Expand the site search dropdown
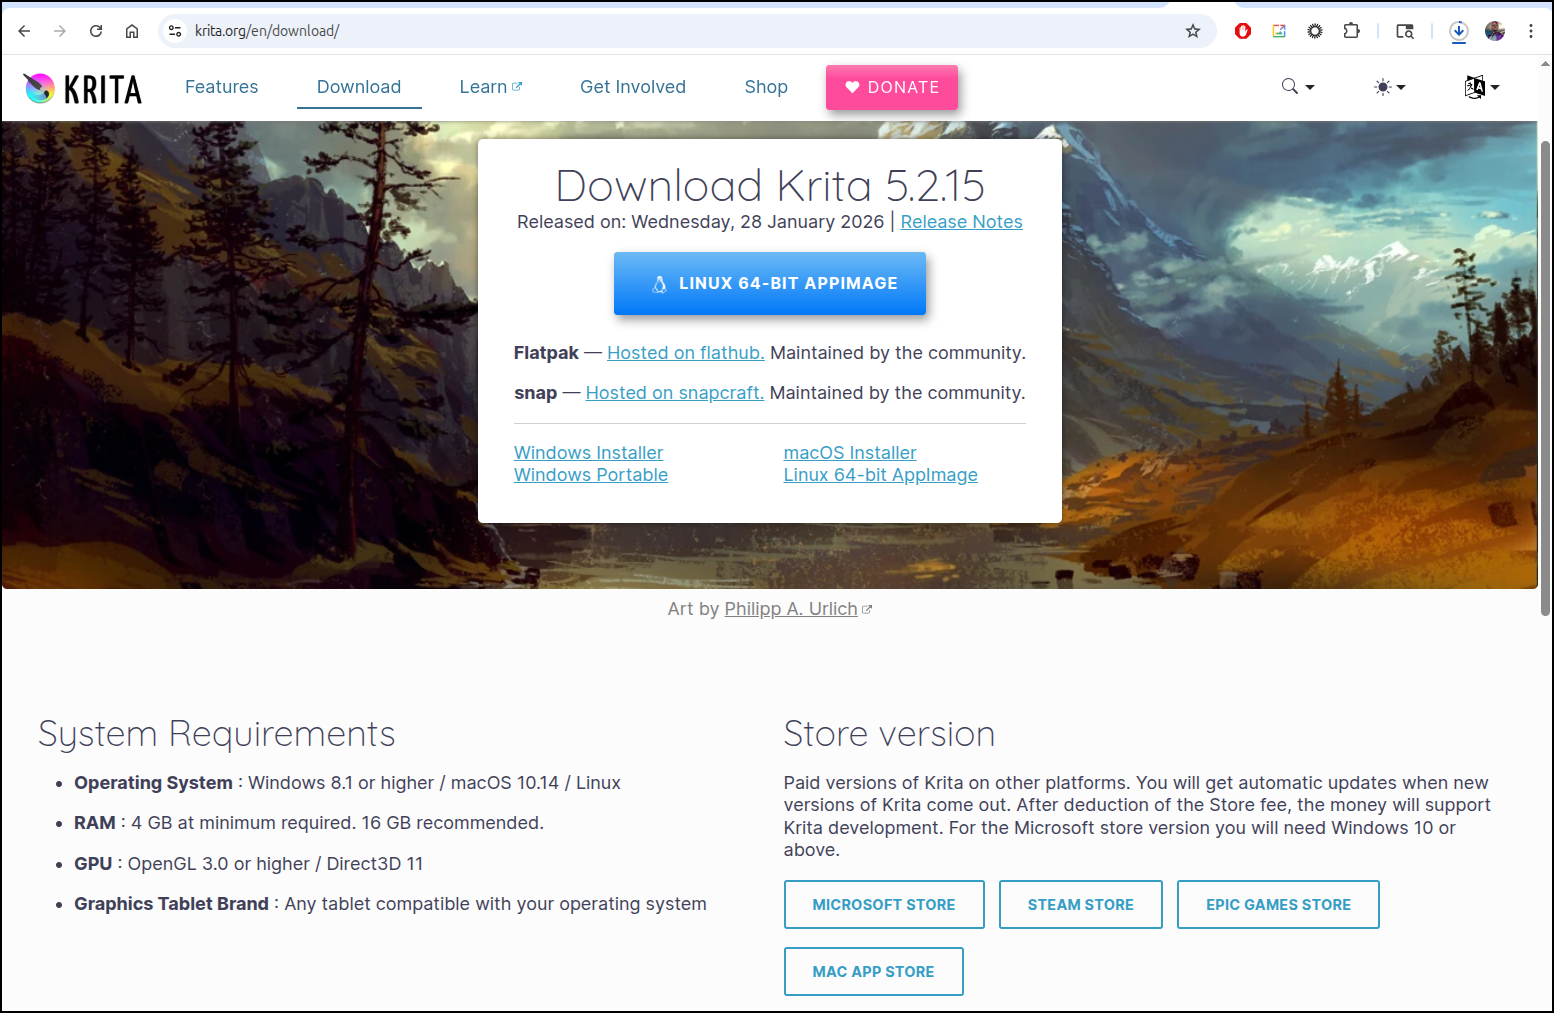 point(1297,87)
